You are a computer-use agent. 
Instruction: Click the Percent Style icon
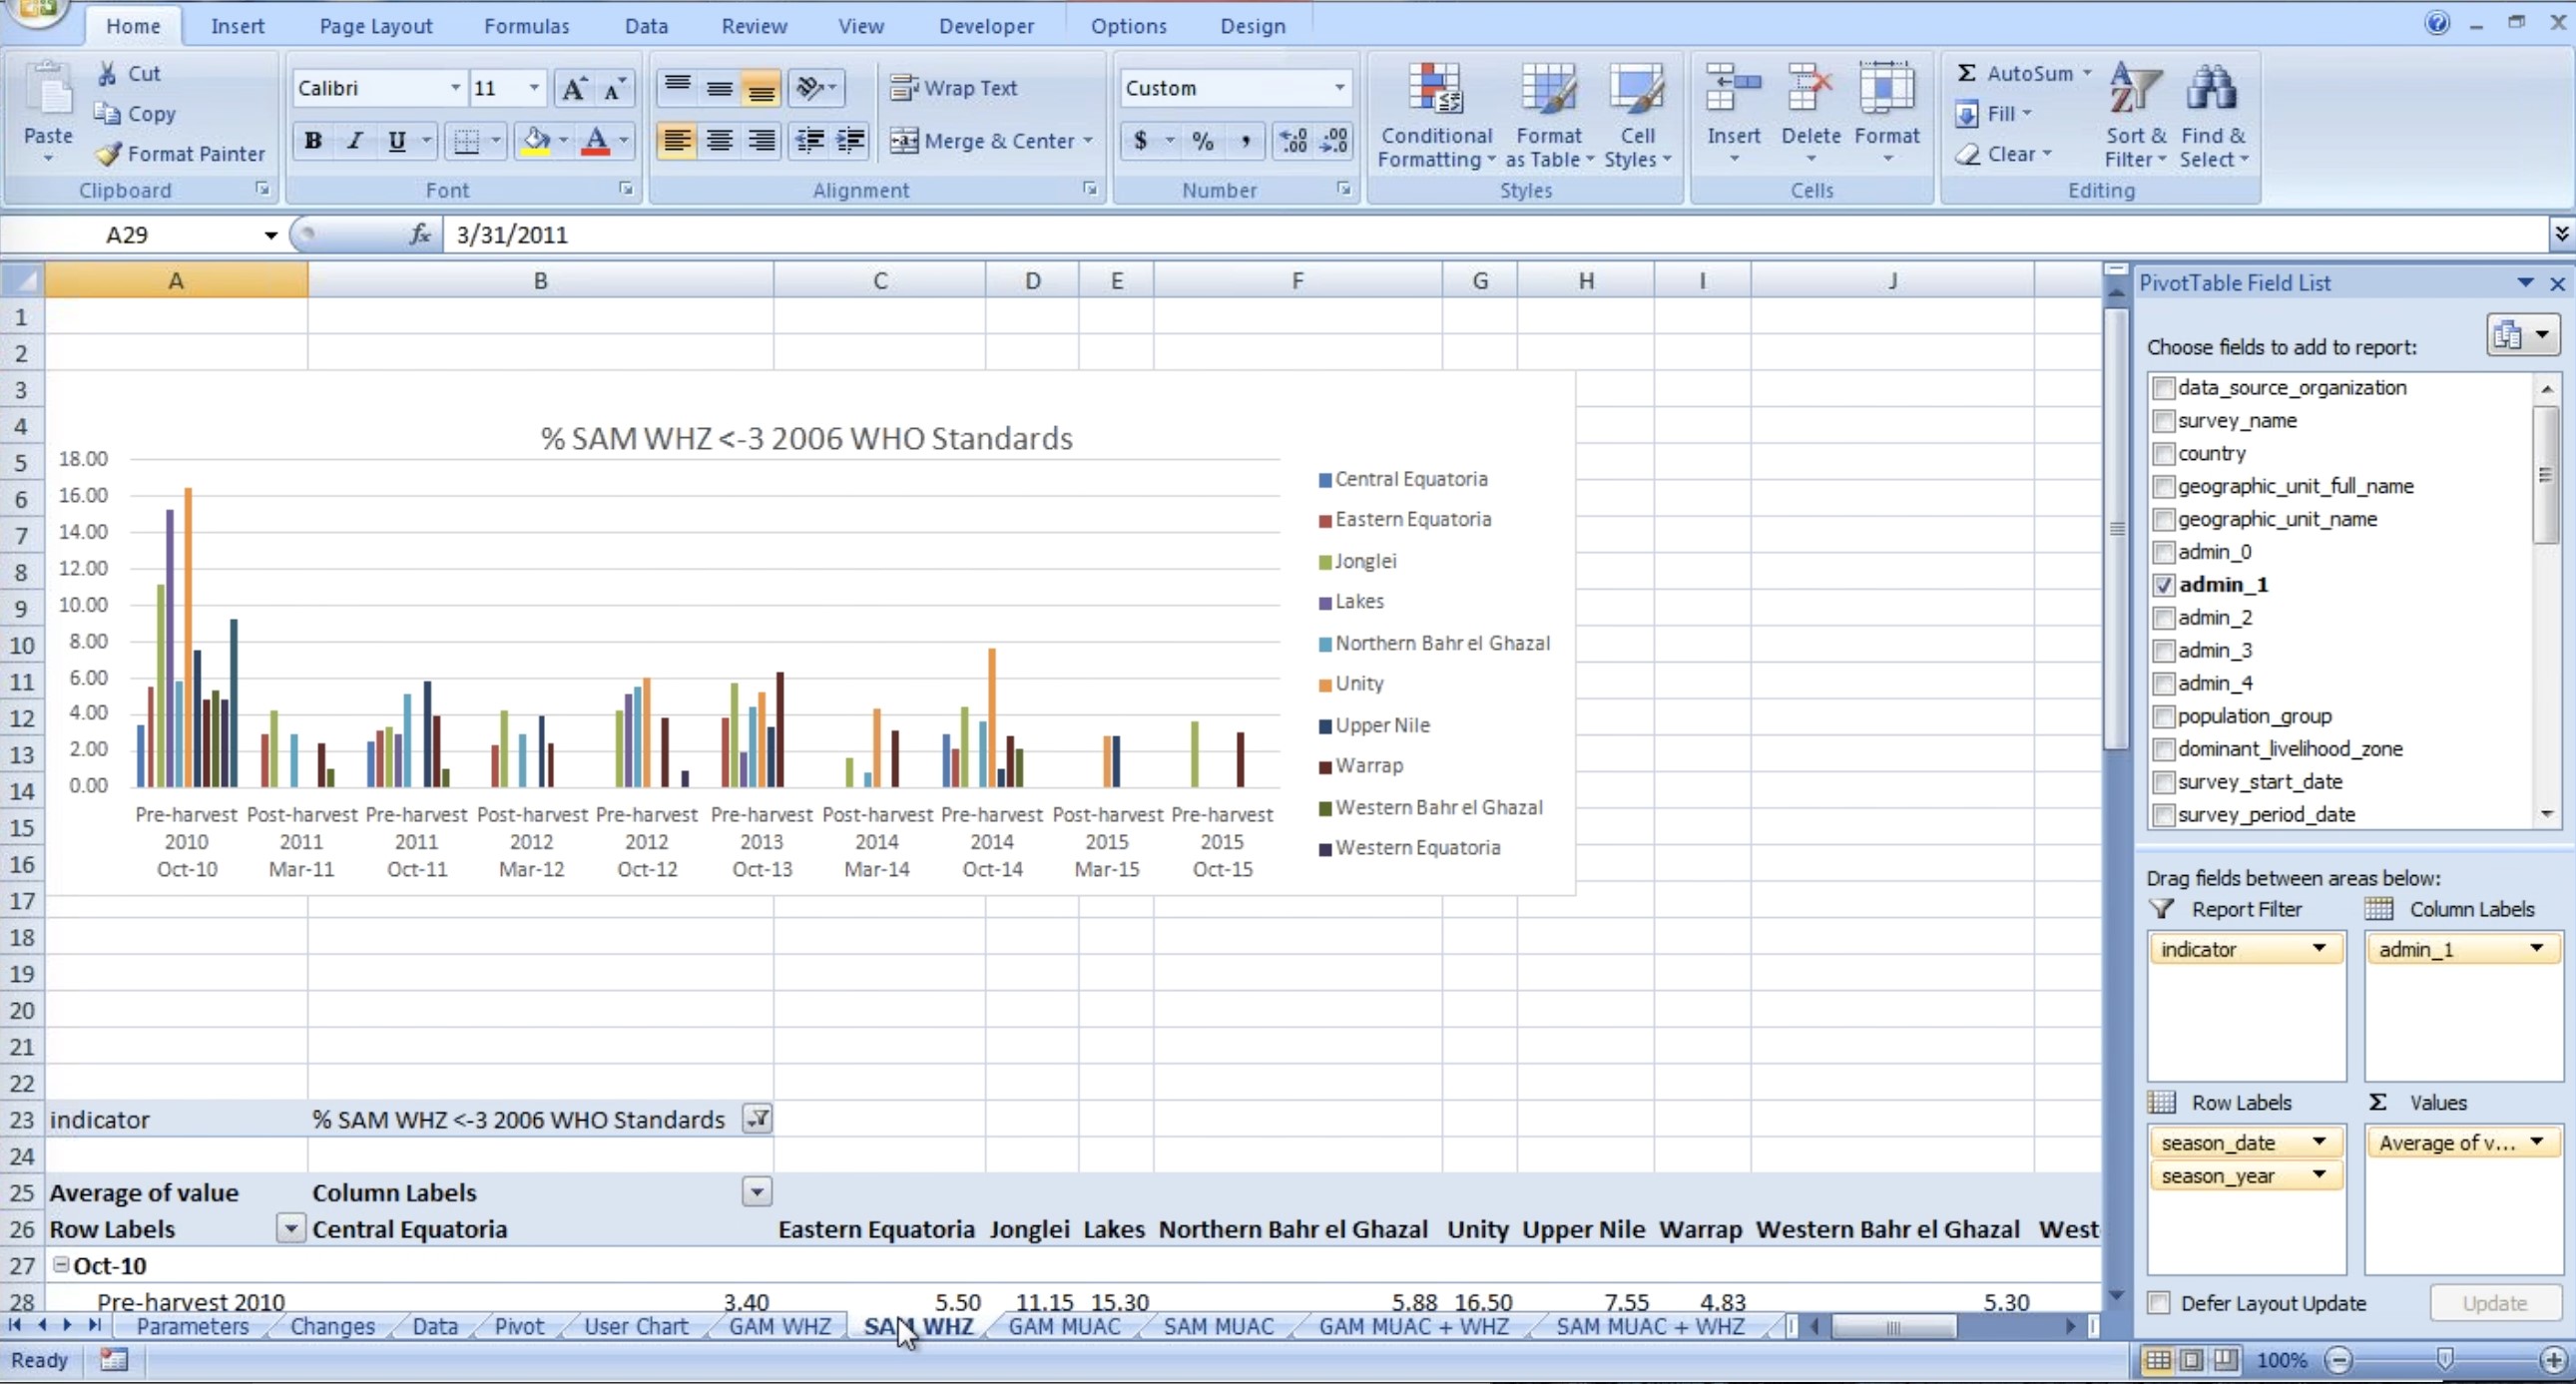click(1203, 141)
